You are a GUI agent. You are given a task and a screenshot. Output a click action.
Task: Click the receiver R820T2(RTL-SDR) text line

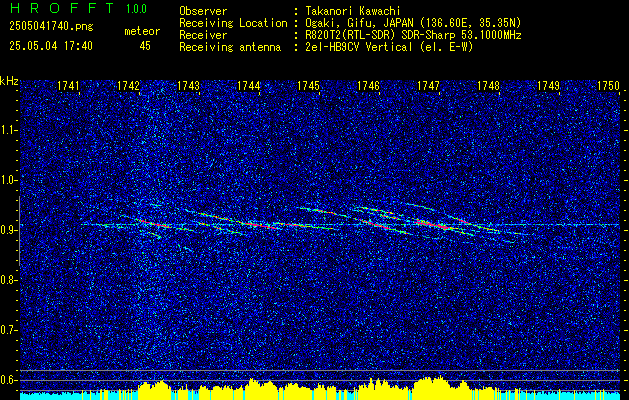pyautogui.click(x=412, y=35)
